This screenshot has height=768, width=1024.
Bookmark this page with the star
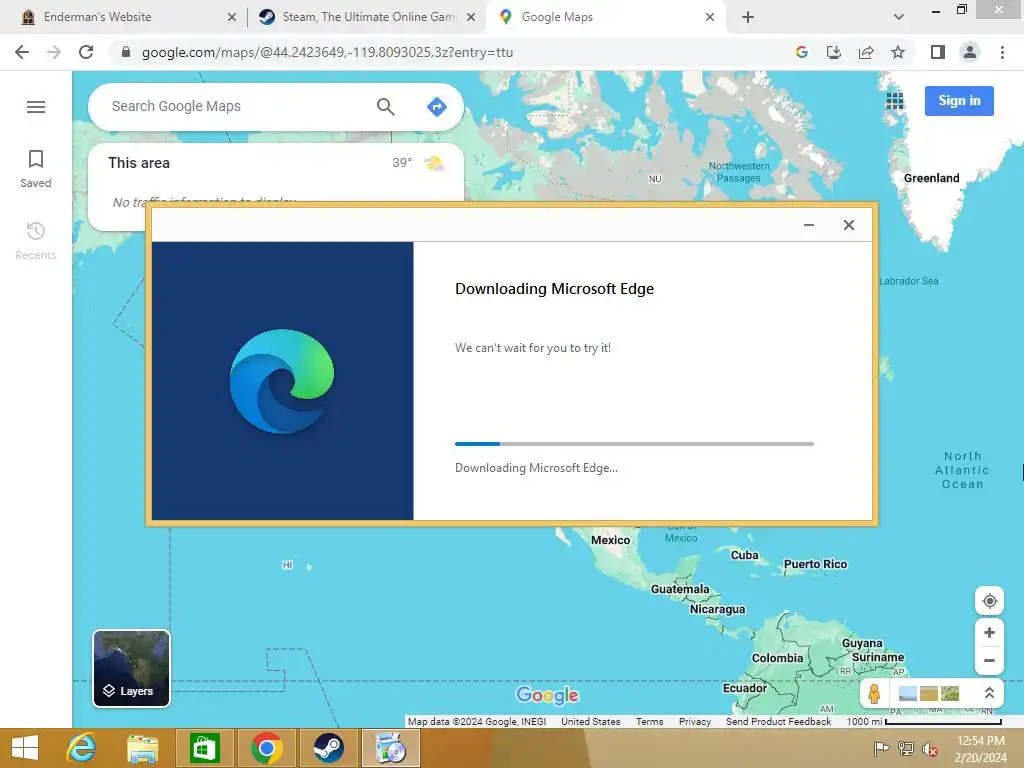pos(898,52)
